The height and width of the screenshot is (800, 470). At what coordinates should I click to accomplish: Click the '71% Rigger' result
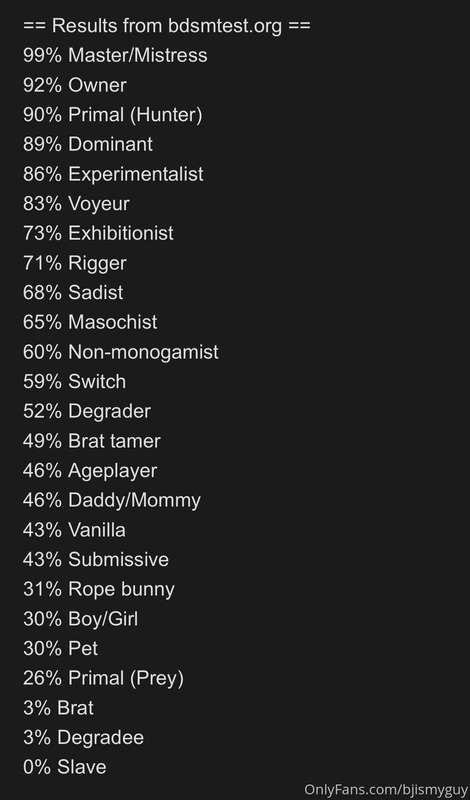75,263
